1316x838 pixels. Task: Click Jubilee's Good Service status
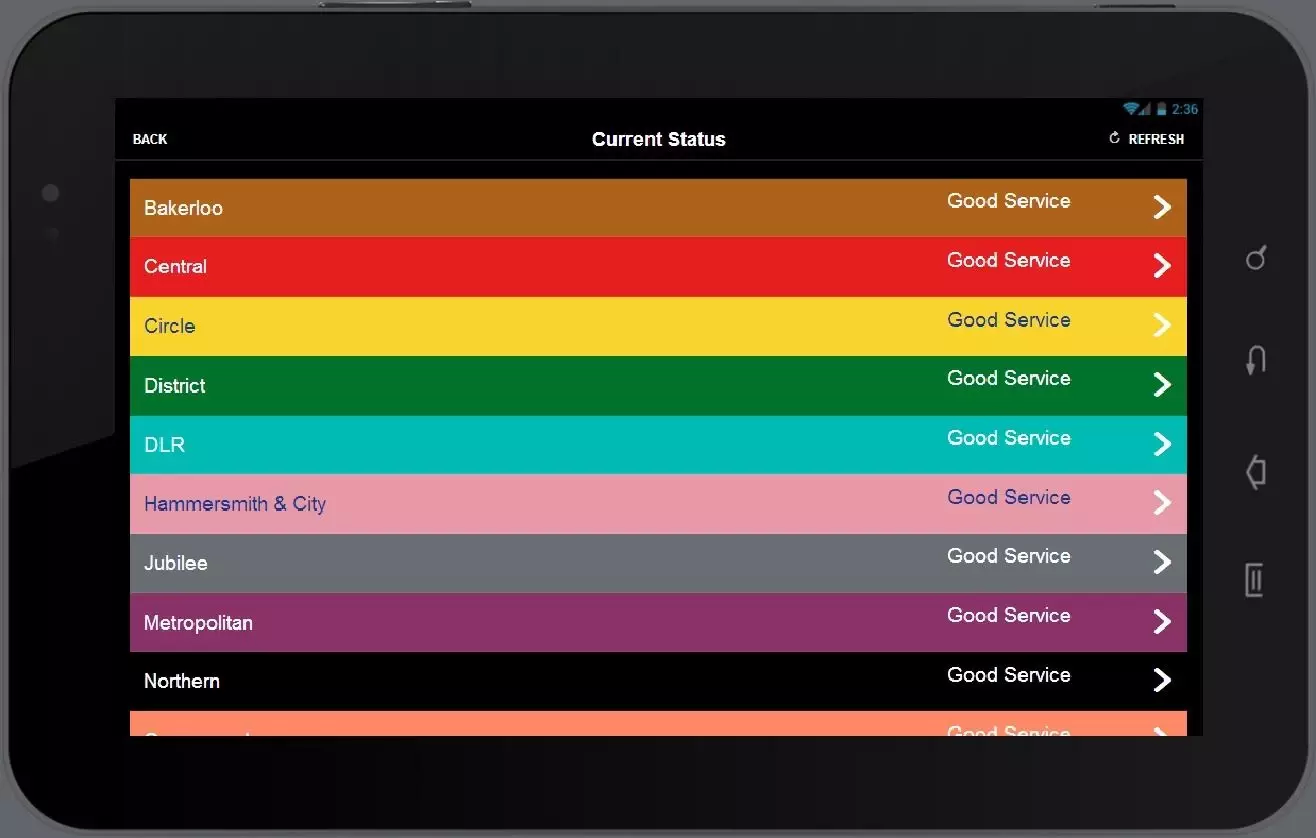pos(1009,555)
